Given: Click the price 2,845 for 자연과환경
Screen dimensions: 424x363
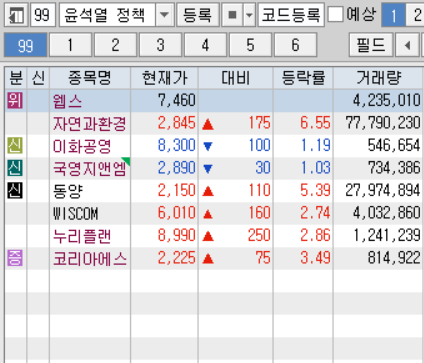Looking at the screenshot, I should coord(177,123).
